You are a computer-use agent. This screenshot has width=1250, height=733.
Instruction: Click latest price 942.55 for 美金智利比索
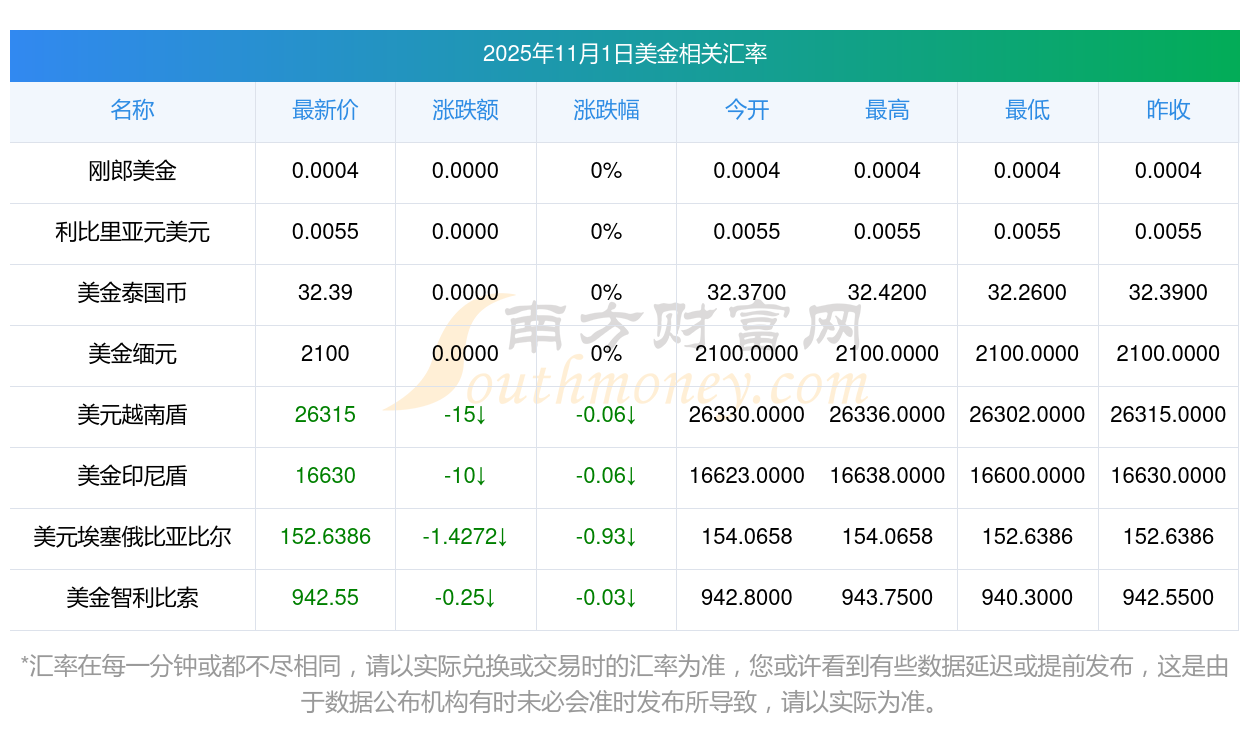[325, 598]
